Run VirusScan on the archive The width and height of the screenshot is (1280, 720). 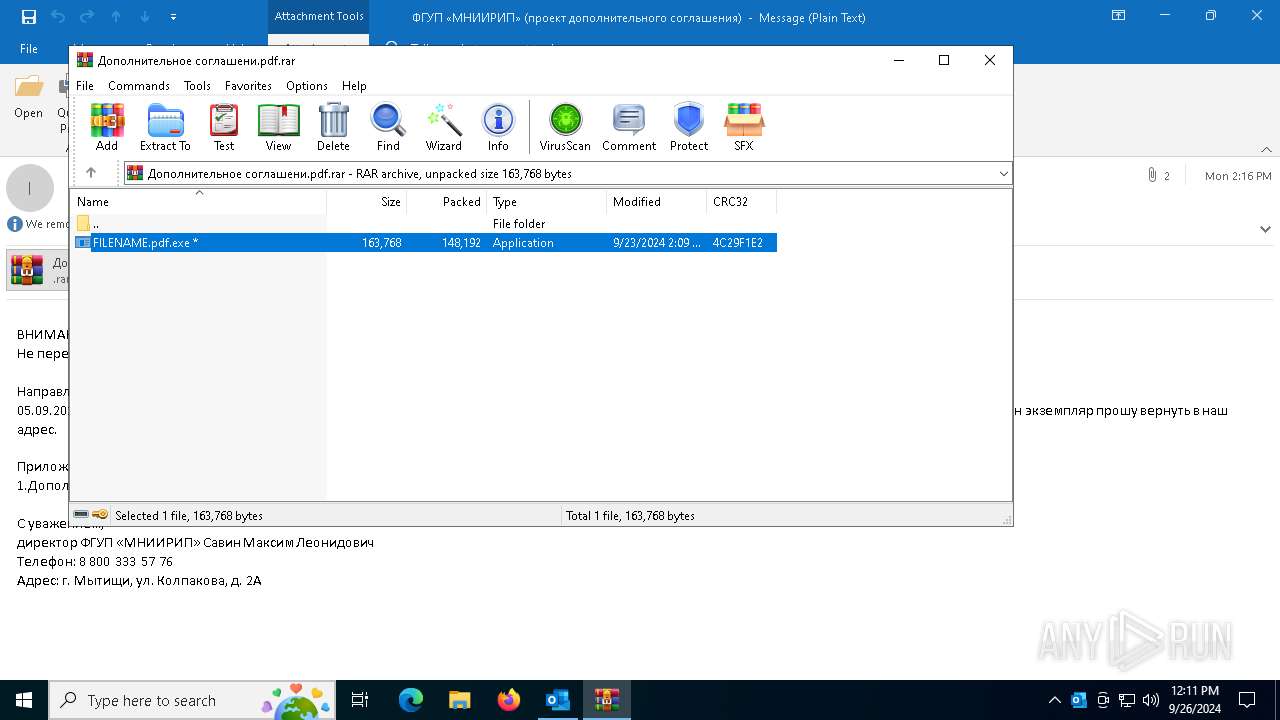pos(565,127)
